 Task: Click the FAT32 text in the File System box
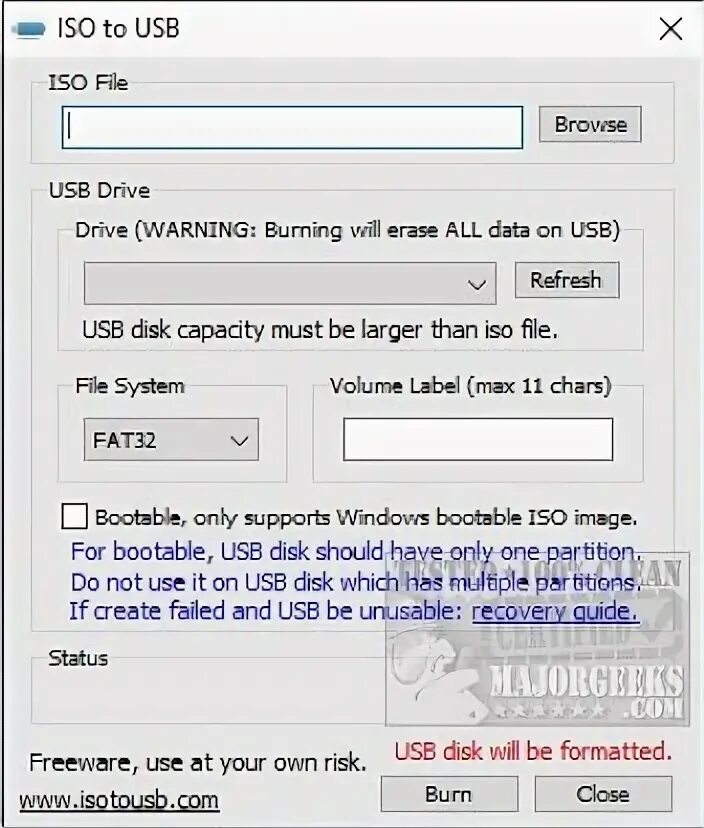[125, 440]
